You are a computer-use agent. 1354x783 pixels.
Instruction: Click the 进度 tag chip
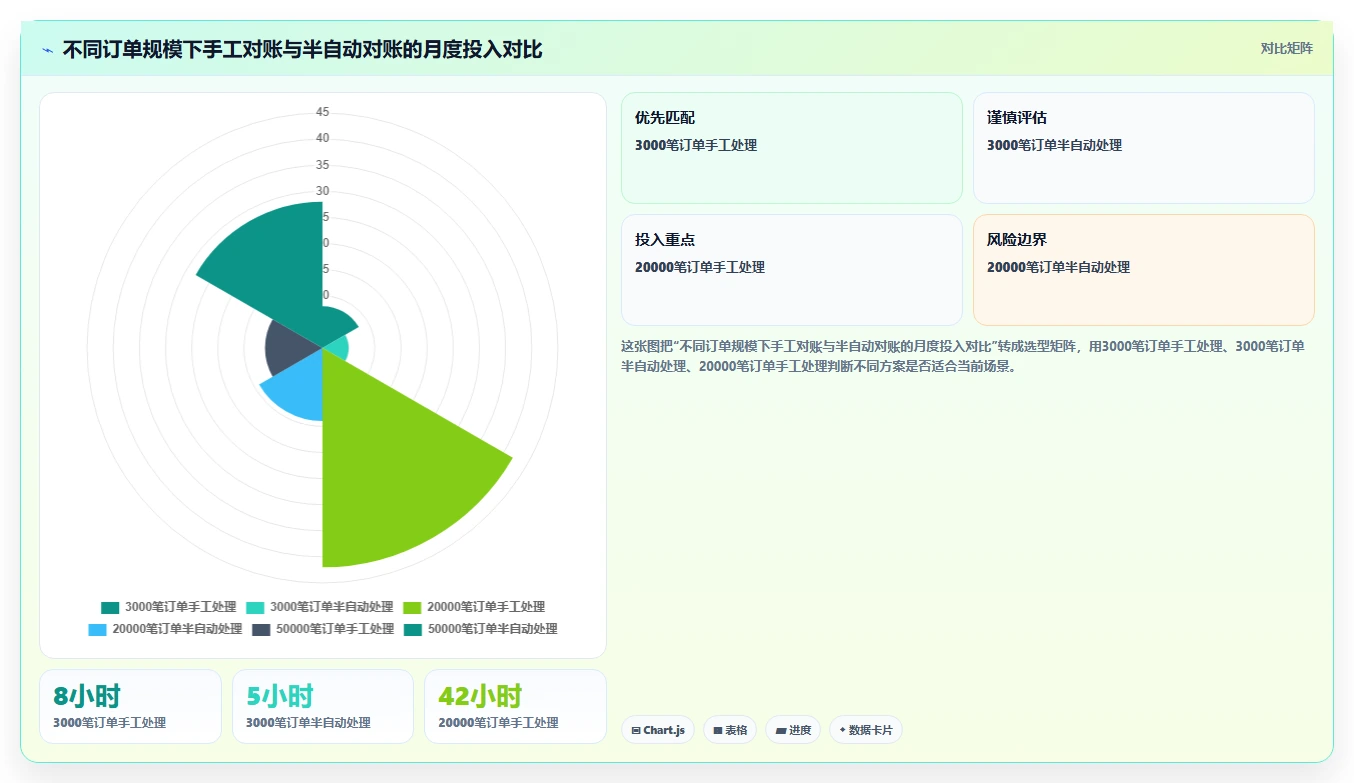tap(793, 730)
